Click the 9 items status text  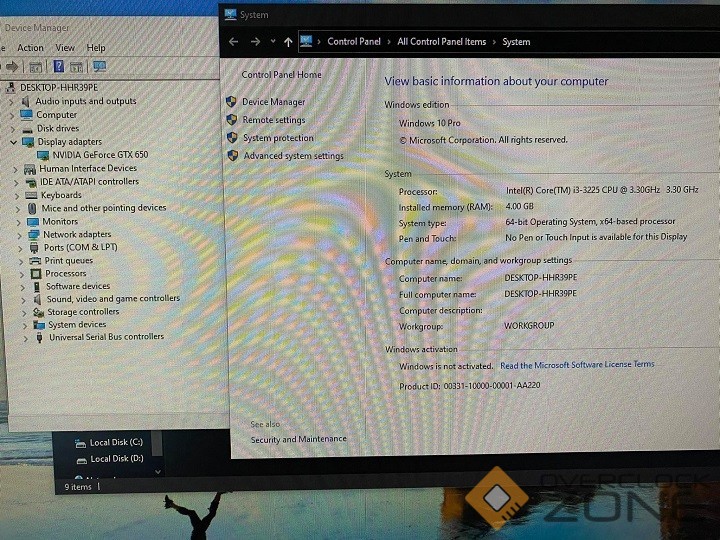pyautogui.click(x=78, y=487)
